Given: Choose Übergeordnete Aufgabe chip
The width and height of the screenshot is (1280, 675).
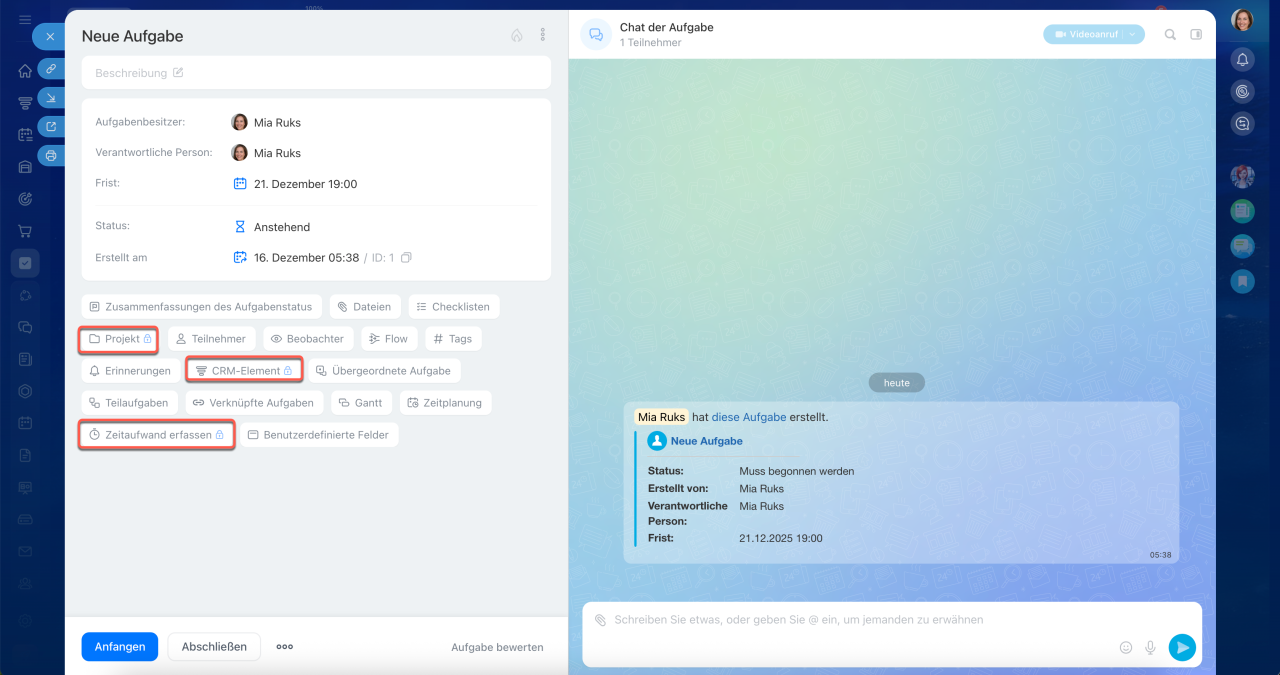Looking at the screenshot, I should click(x=384, y=371).
